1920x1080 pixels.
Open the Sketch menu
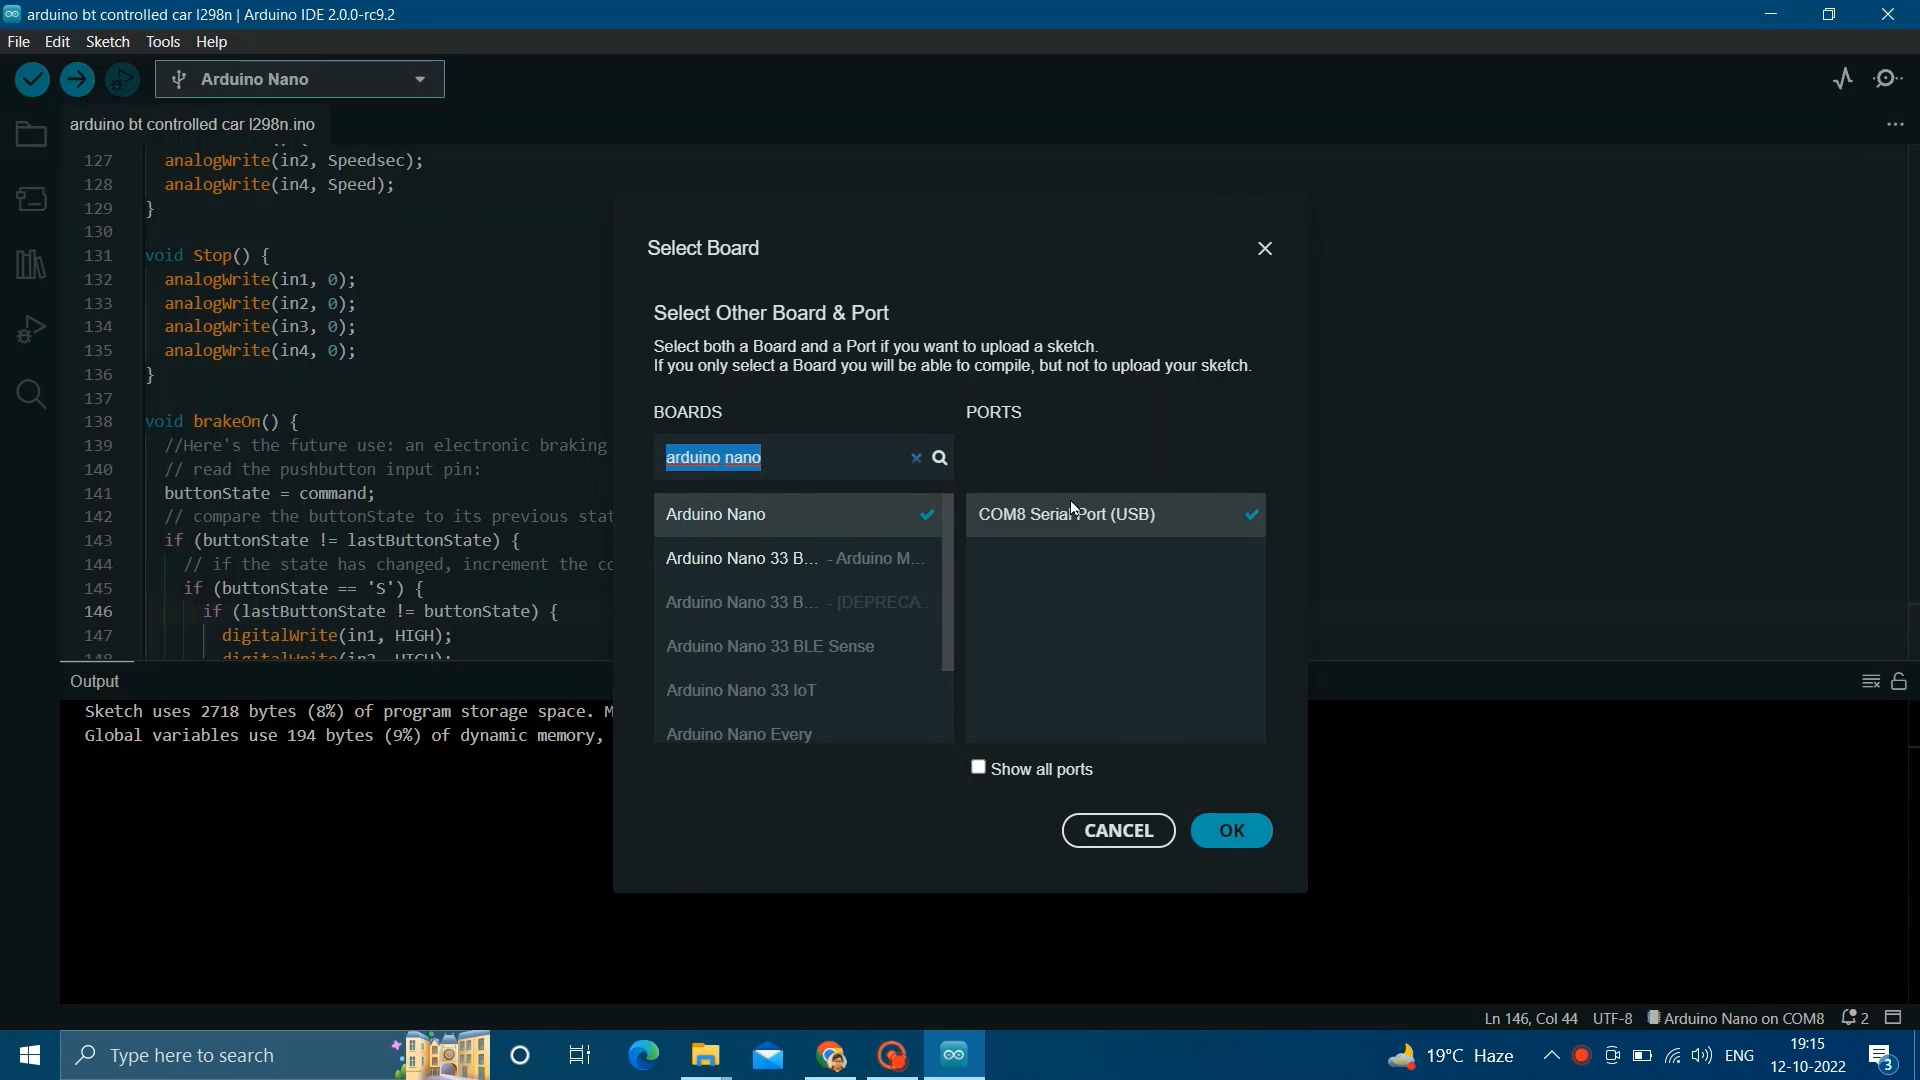[x=107, y=41]
